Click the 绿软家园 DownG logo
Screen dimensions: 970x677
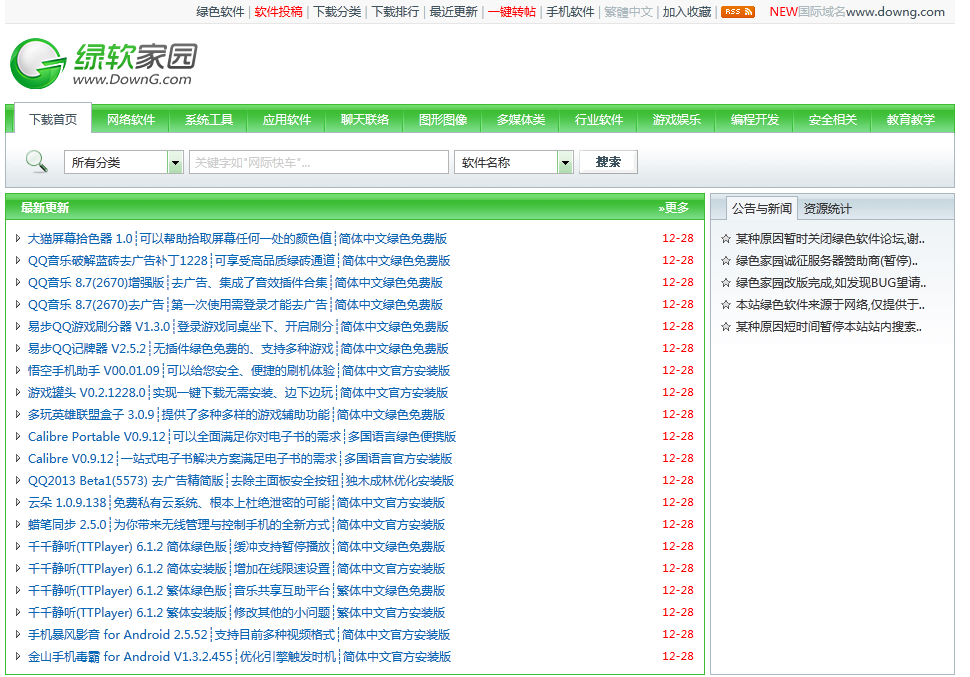(104, 63)
